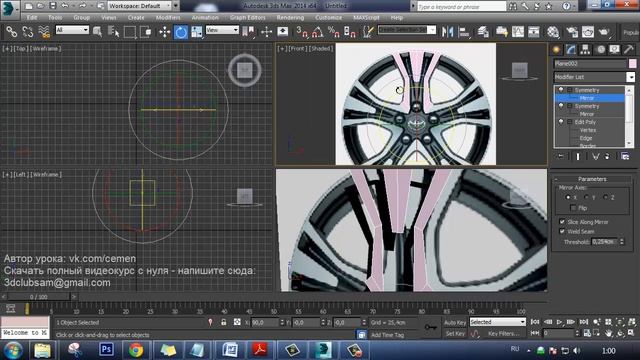Toggle Spinner Snap icon
Viewport: 640px width, 360px height.
350,31
